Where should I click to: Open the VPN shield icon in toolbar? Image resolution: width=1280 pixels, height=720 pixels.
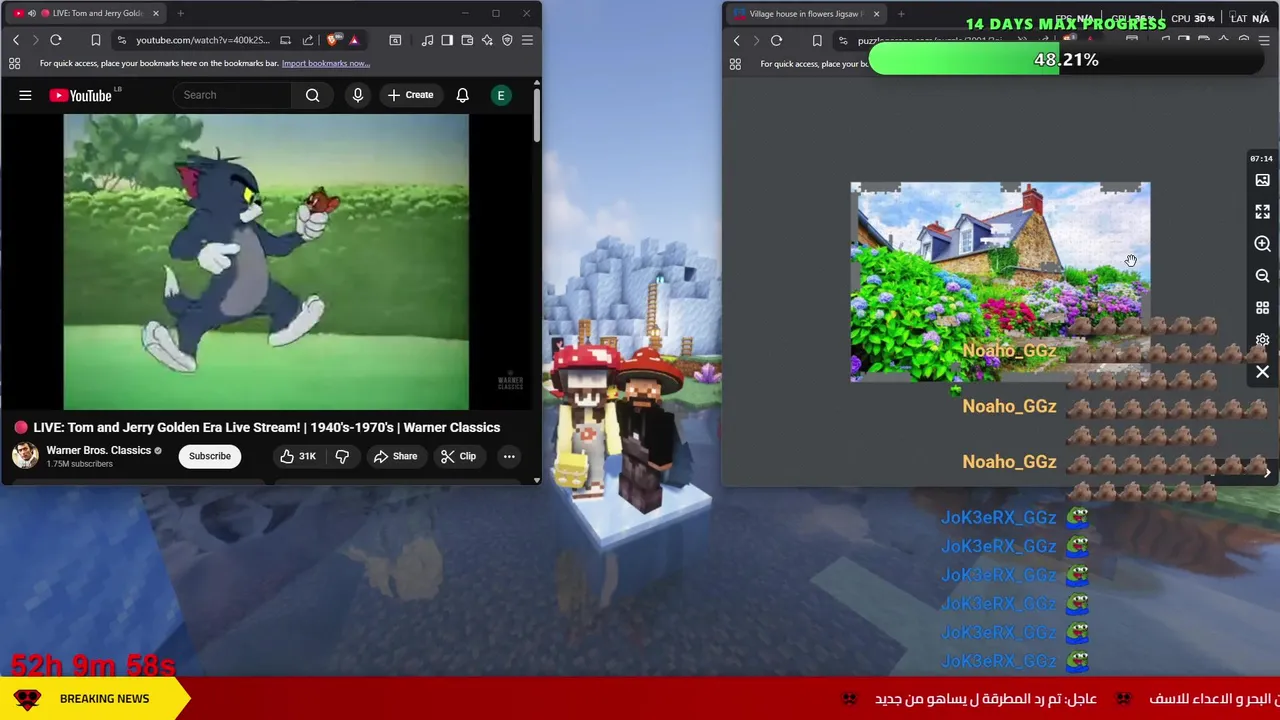507,40
